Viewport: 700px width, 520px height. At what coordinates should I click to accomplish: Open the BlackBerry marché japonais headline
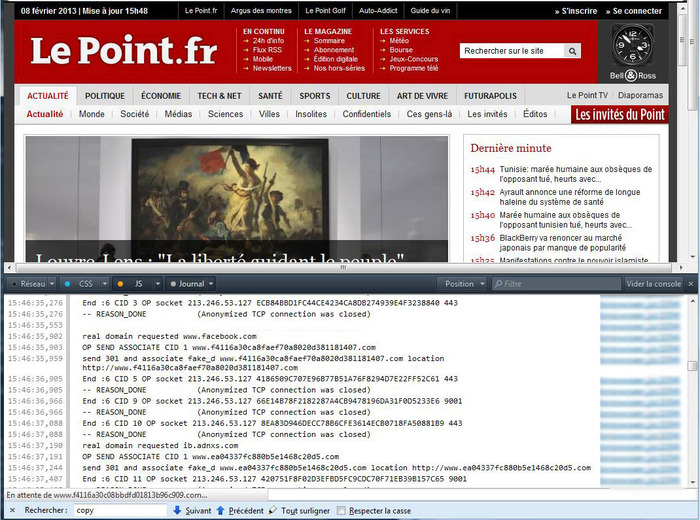pos(562,243)
